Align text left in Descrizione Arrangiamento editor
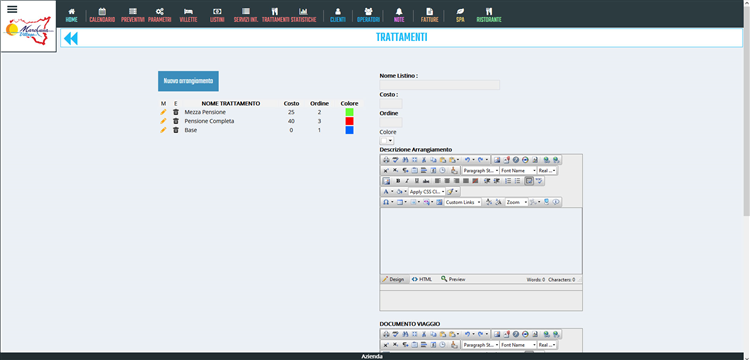Screen dimensions: 750x360 pos(438,181)
